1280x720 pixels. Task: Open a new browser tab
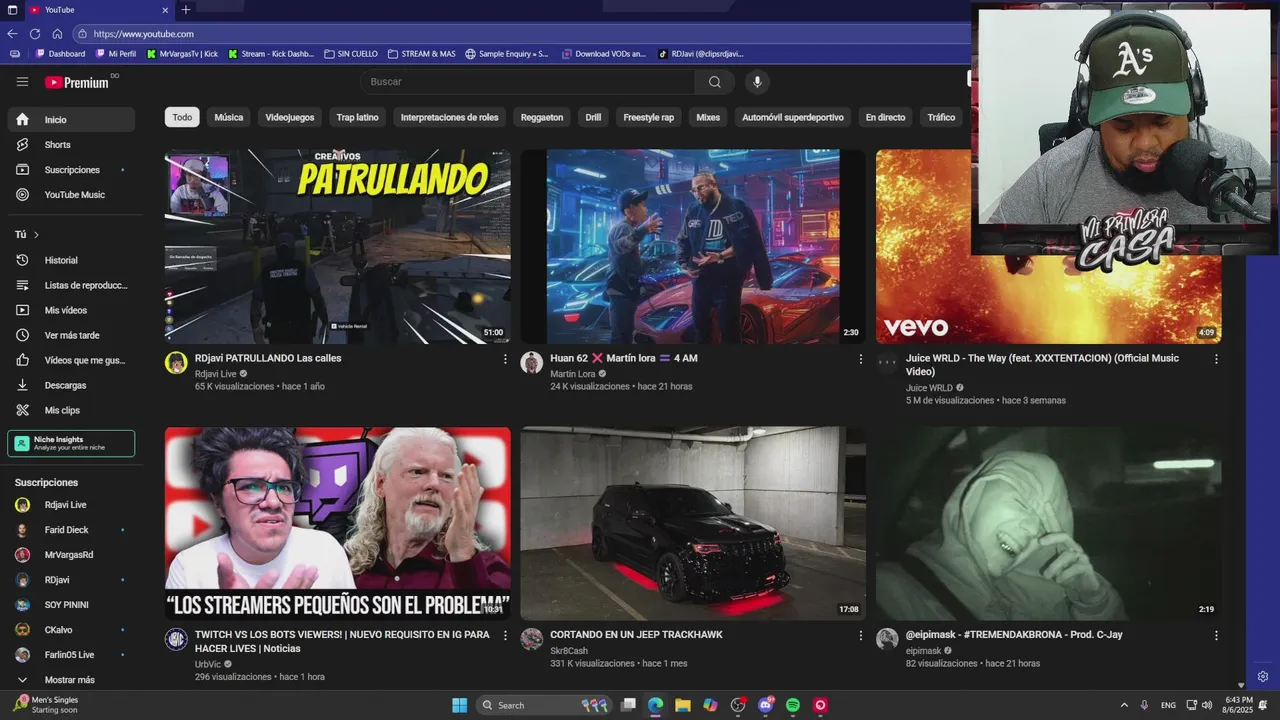[x=185, y=10]
